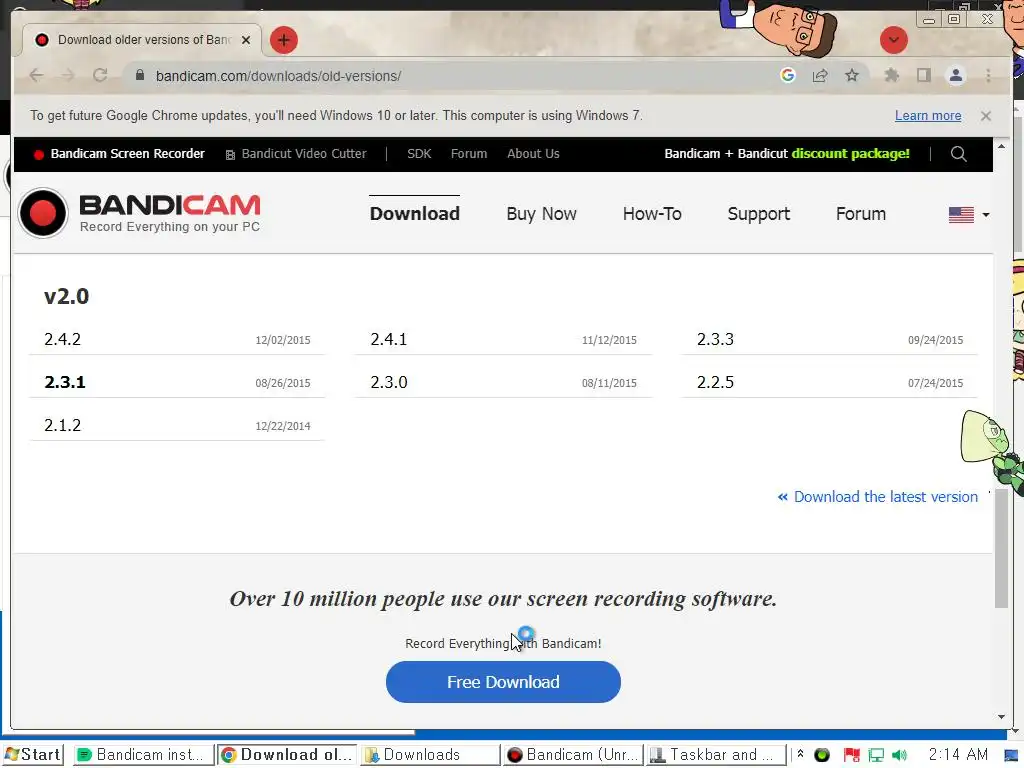The width and height of the screenshot is (1024, 768).
Task: Click the page scrollbar up arrow
Action: [x=1001, y=146]
